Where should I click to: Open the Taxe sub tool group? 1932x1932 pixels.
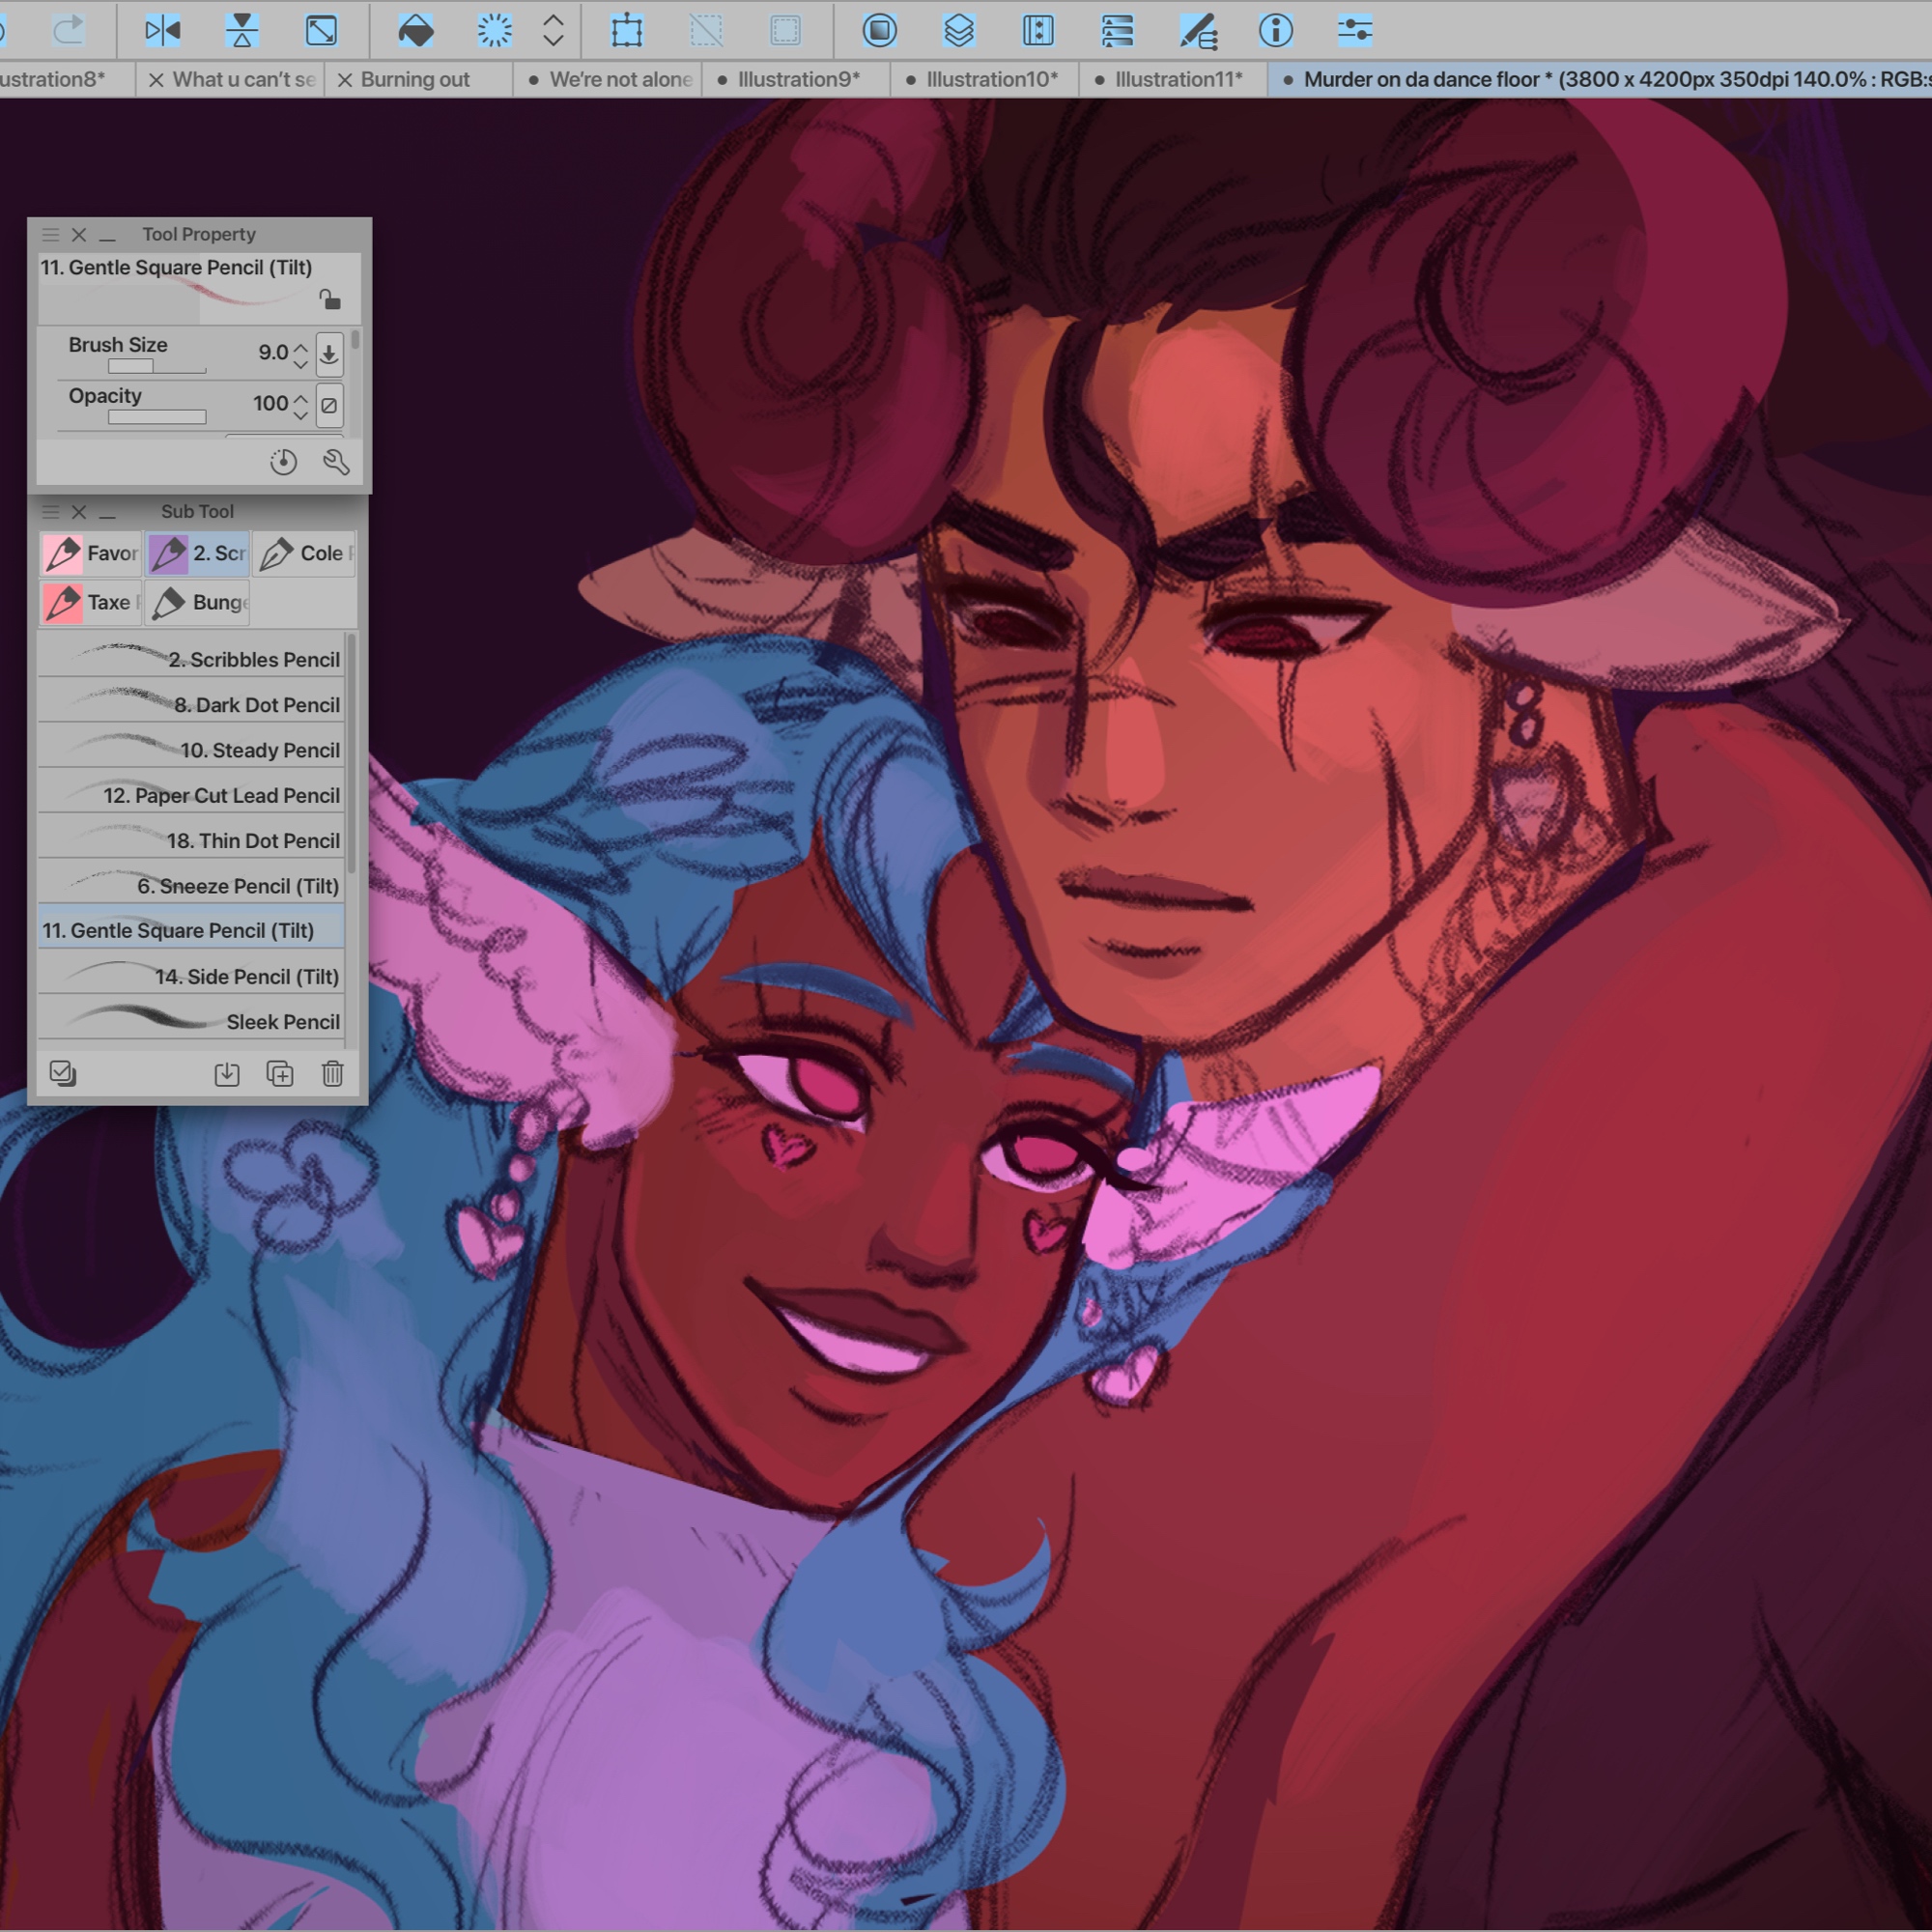click(x=90, y=602)
